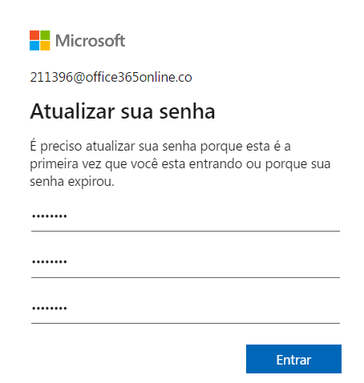The width and height of the screenshot is (364, 383).
Task: Click the Microsoft wordmark text
Action: coord(90,41)
